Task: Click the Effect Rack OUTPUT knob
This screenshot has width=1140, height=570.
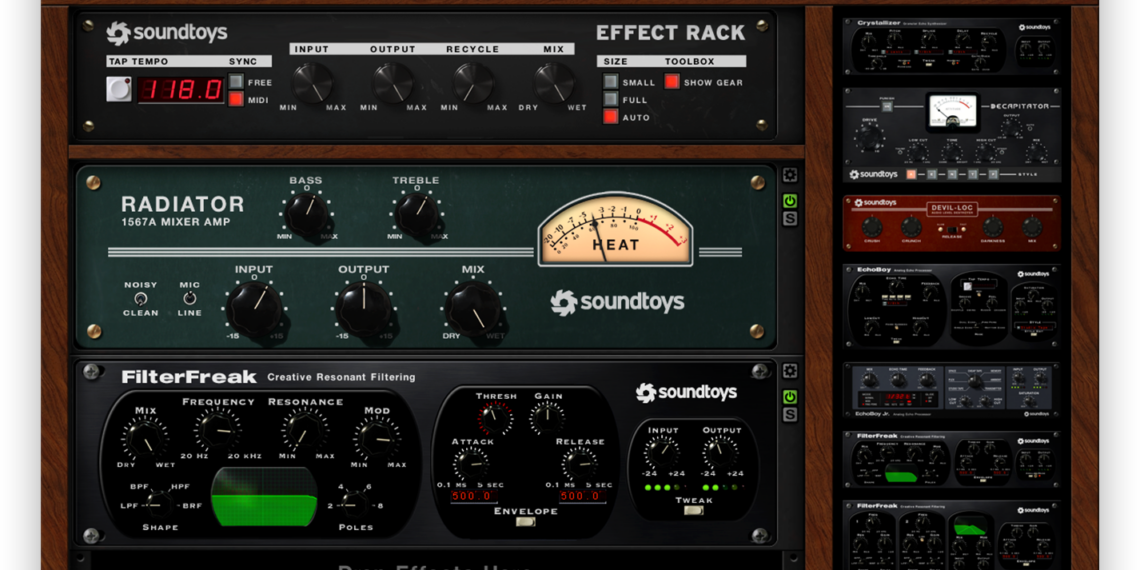Action: coord(393,82)
